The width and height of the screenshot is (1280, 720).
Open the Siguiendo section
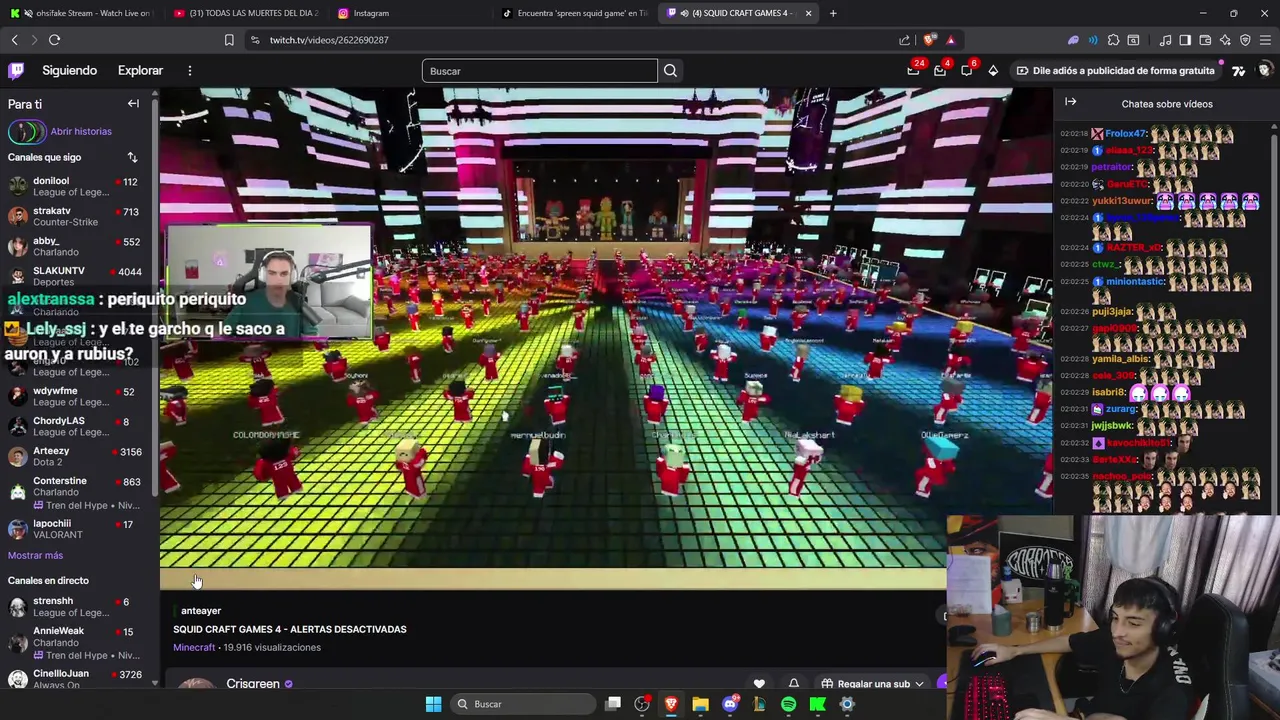[x=69, y=71]
